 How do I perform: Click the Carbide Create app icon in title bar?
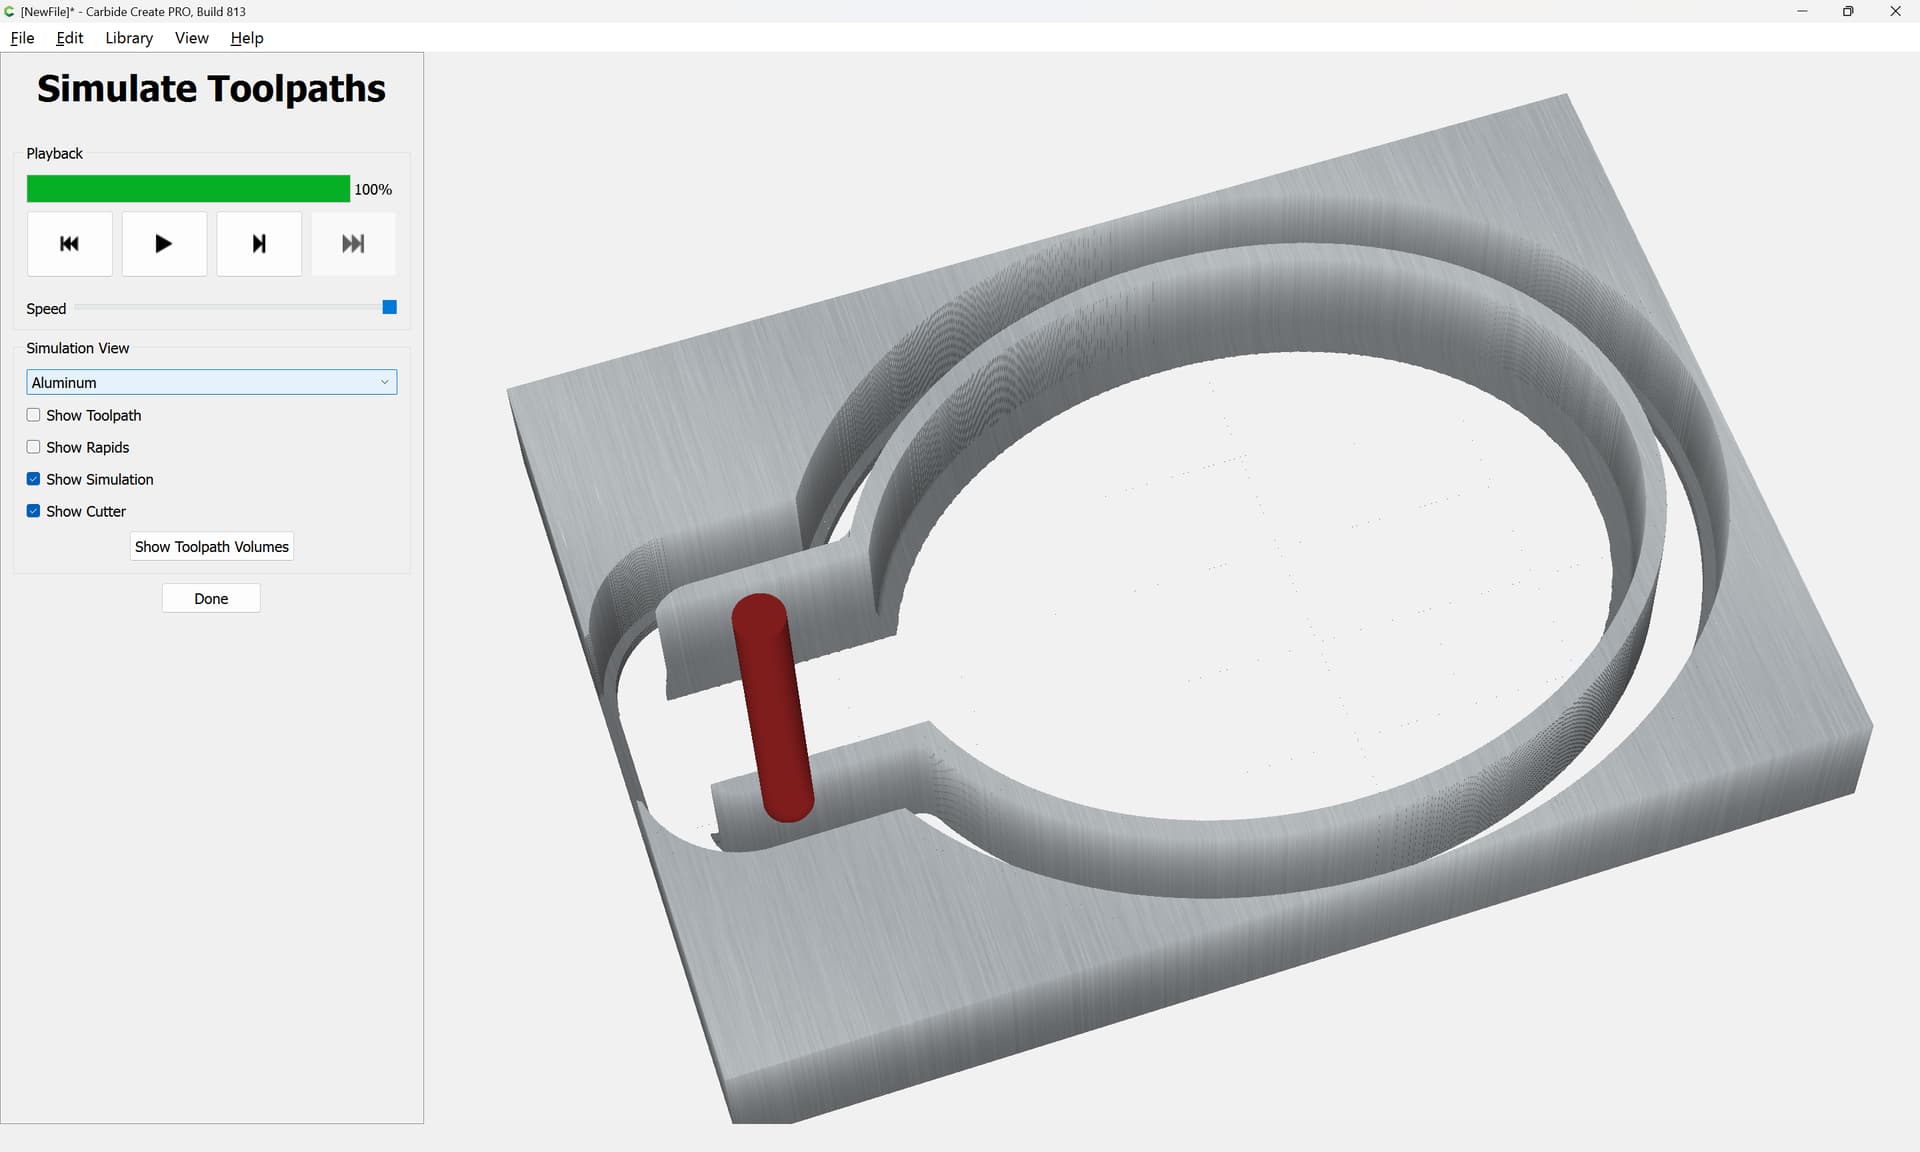(x=10, y=11)
